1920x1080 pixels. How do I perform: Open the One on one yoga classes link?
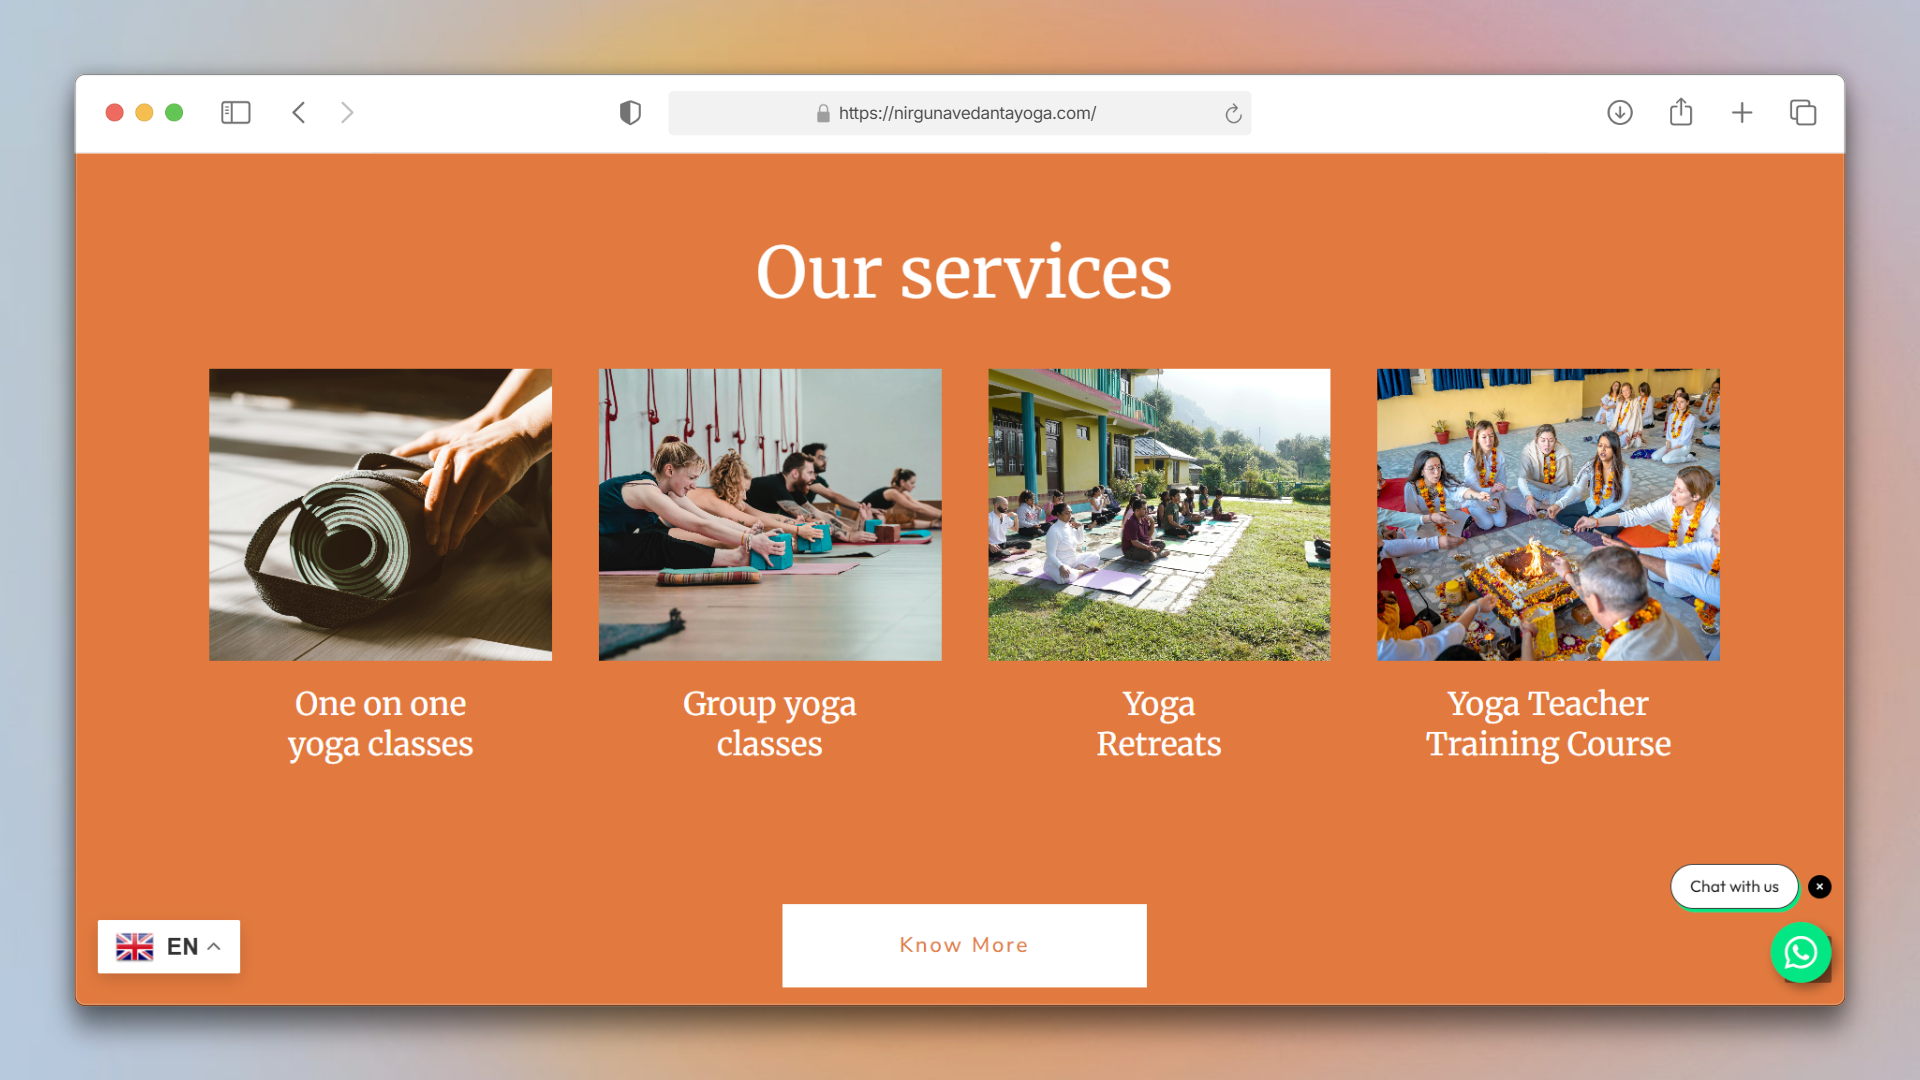[x=380, y=724]
